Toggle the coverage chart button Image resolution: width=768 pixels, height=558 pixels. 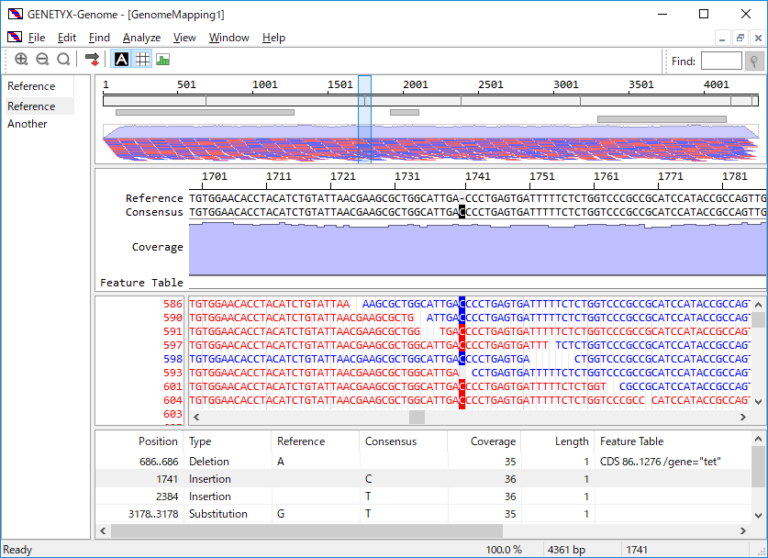[163, 59]
